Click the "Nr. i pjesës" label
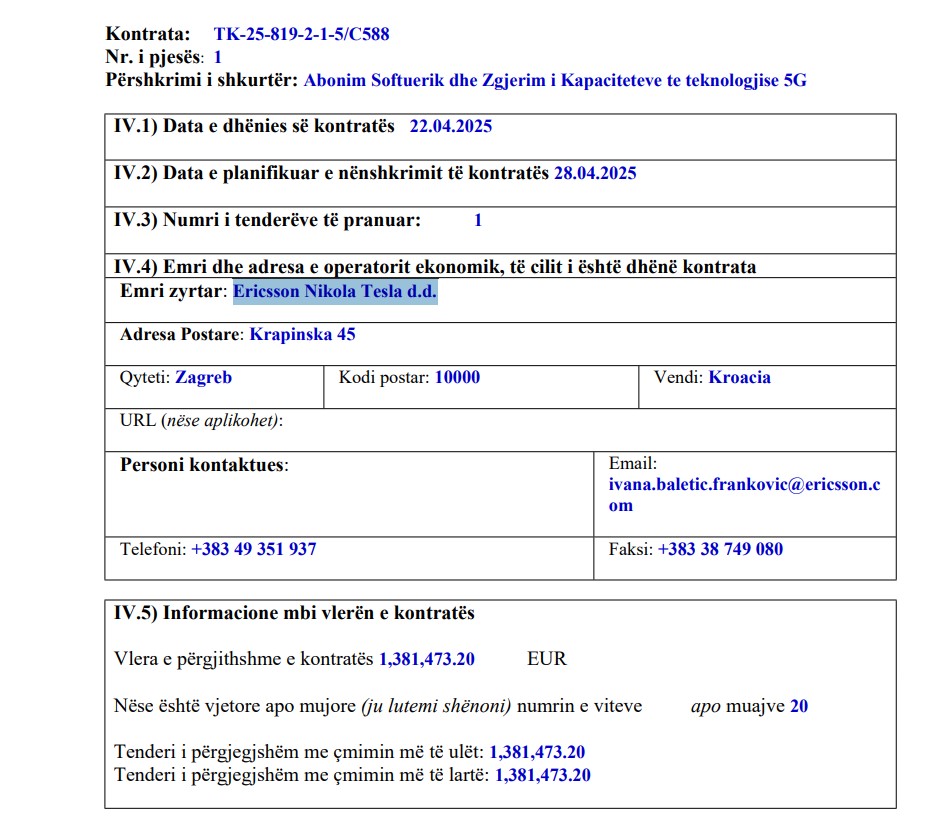The width and height of the screenshot is (930, 822). (x=154, y=57)
